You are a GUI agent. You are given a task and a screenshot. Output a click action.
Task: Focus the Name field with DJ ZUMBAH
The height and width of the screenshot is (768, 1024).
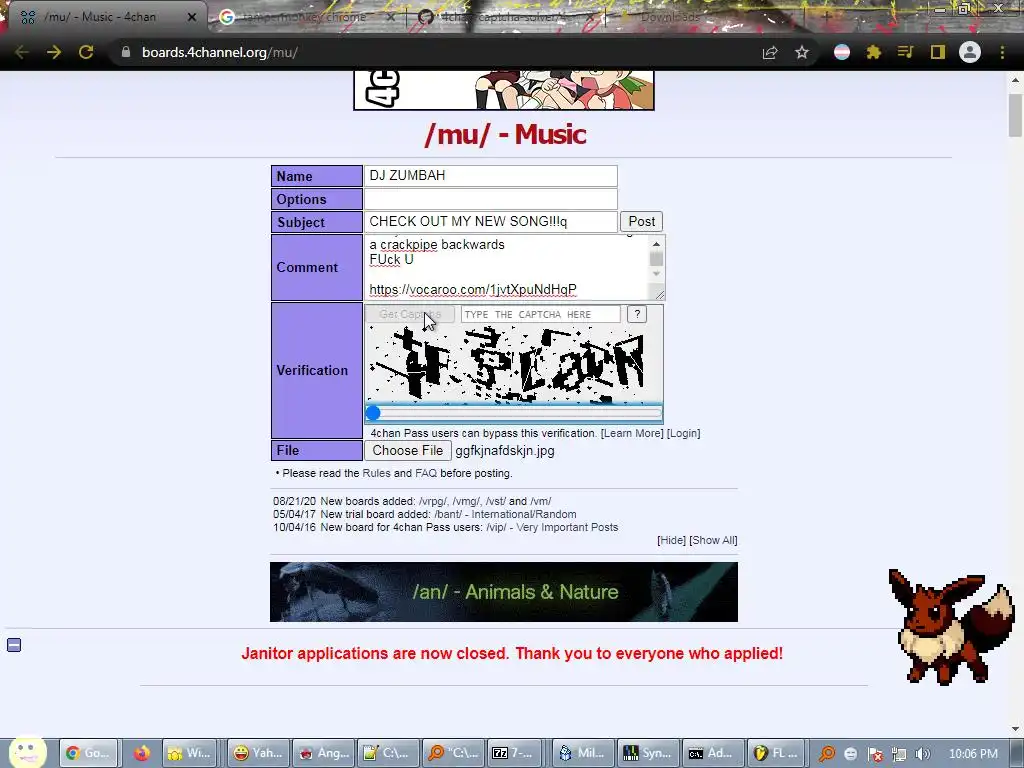[x=490, y=176]
